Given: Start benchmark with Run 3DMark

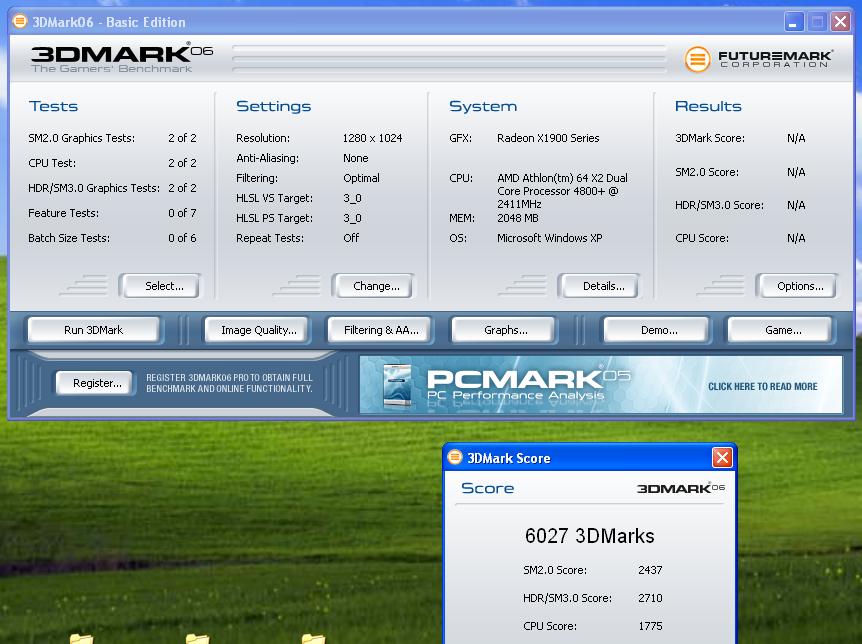Looking at the screenshot, I should pyautogui.click(x=93, y=330).
